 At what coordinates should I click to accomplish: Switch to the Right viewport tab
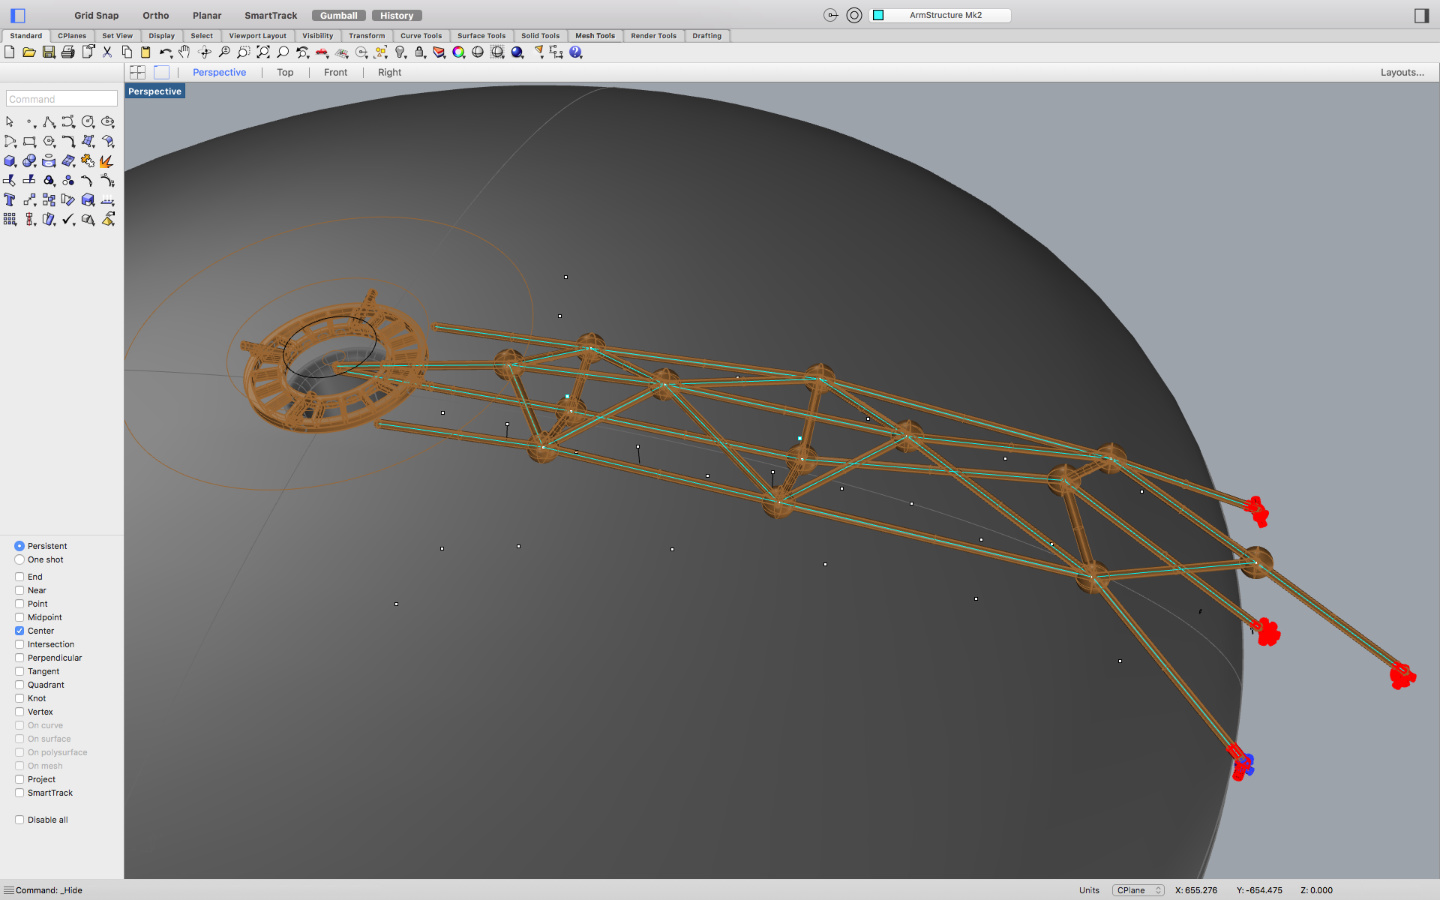pyautogui.click(x=389, y=72)
